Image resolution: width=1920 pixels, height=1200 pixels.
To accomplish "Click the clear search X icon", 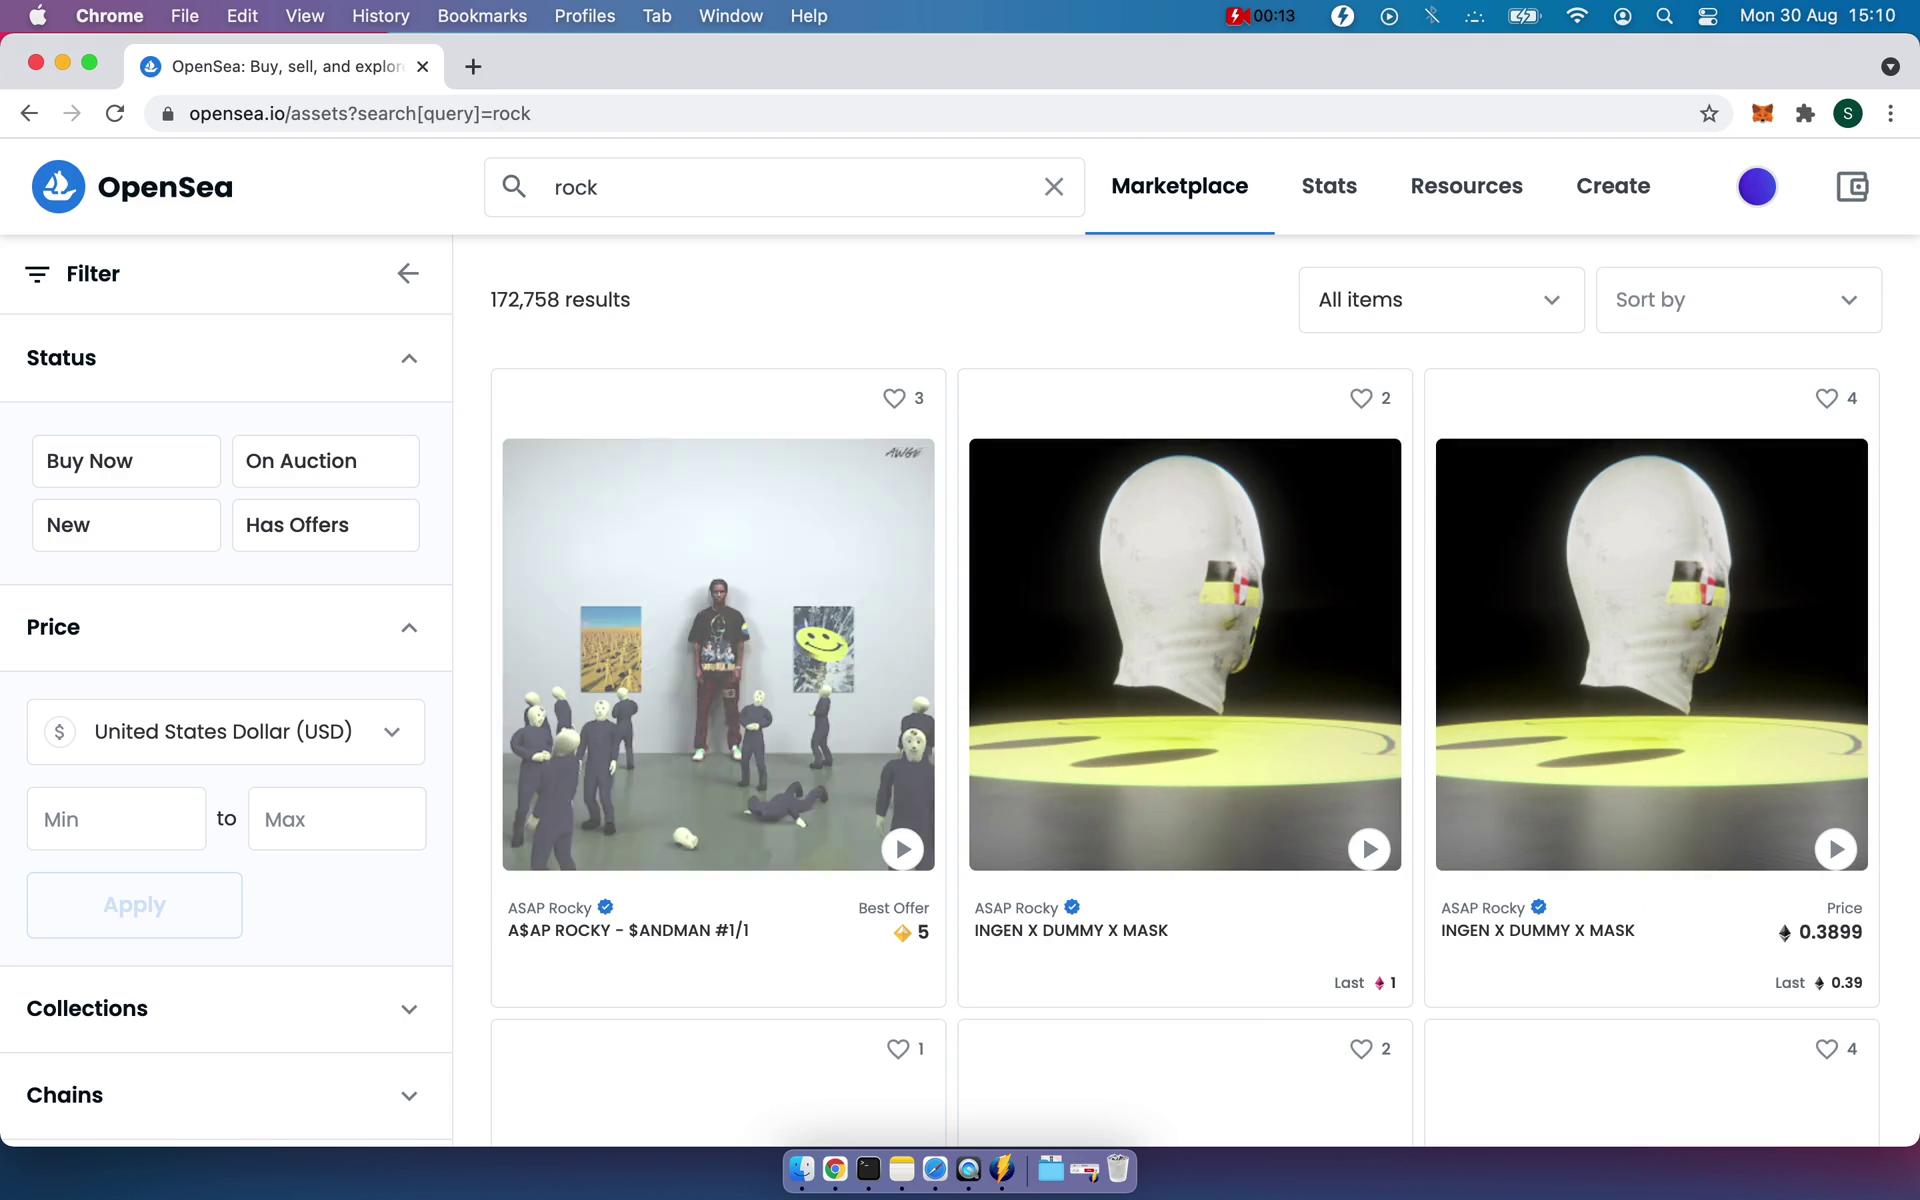I will click(1053, 187).
